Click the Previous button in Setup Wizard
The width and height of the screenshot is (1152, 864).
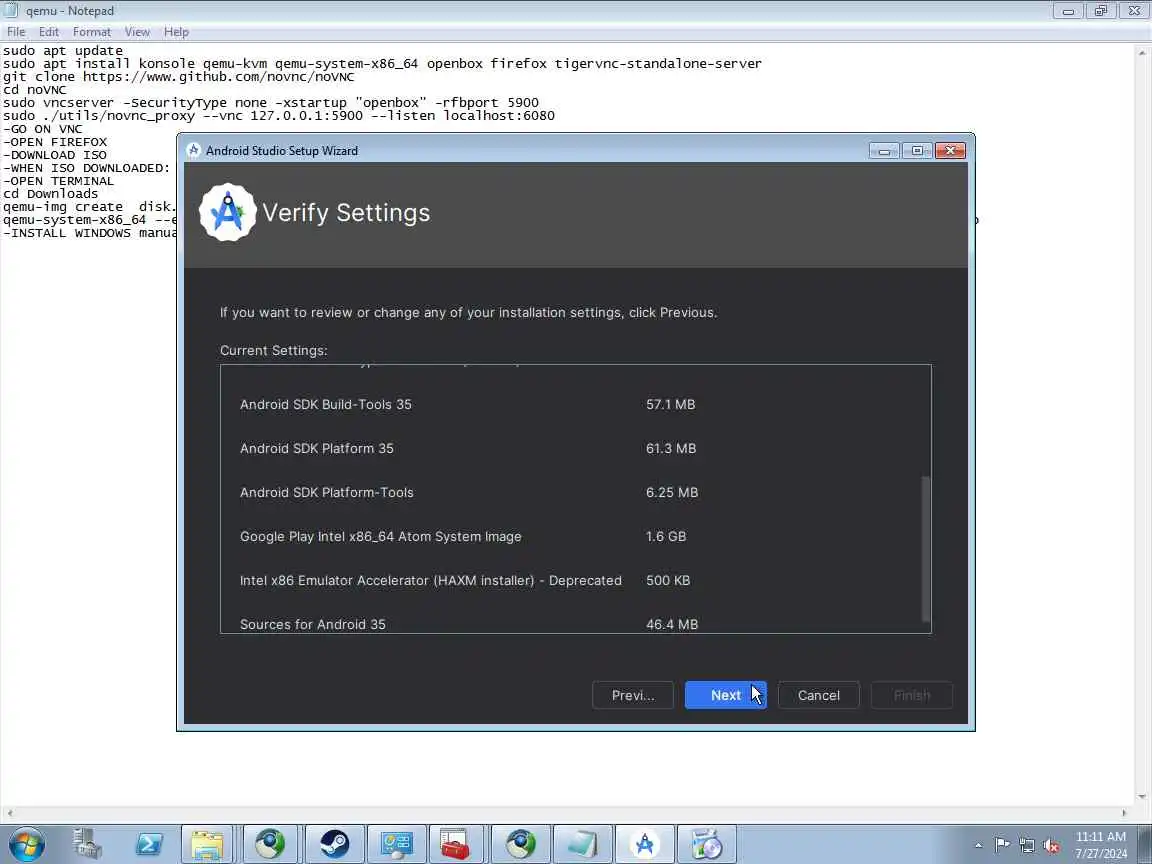click(x=633, y=695)
